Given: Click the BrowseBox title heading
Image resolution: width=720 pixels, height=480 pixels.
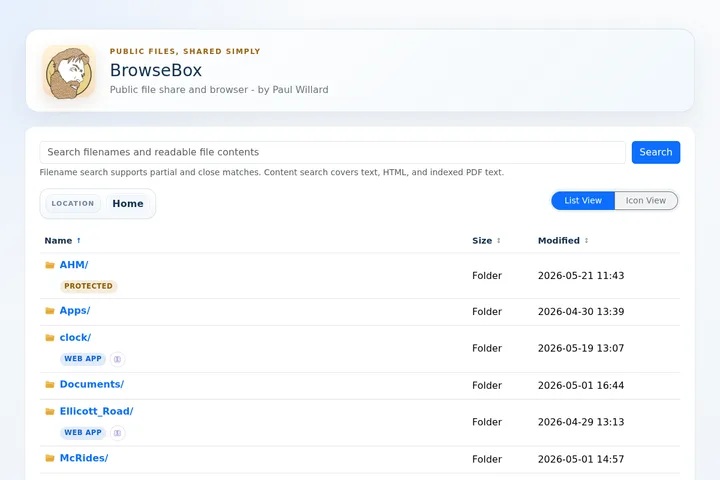Looking at the screenshot, I should point(156,70).
